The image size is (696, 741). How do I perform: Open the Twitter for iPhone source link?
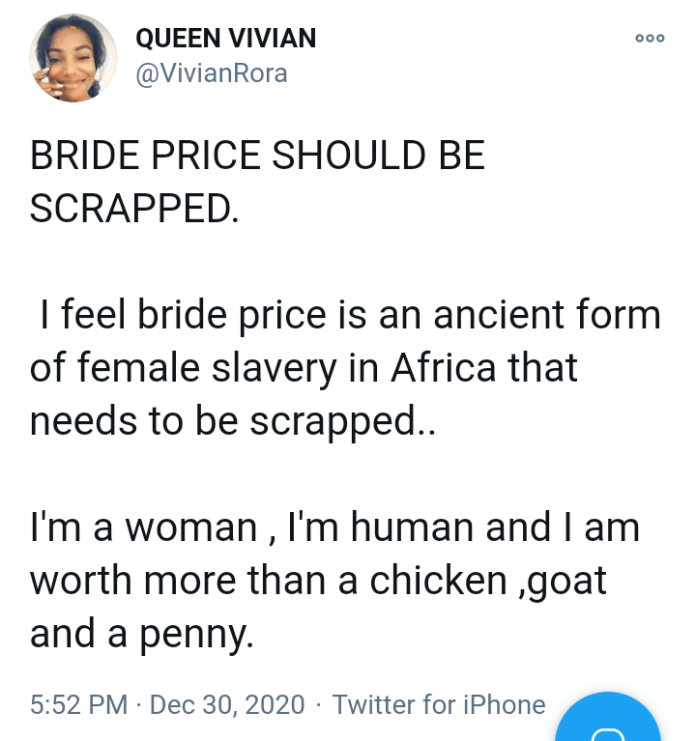tap(439, 705)
